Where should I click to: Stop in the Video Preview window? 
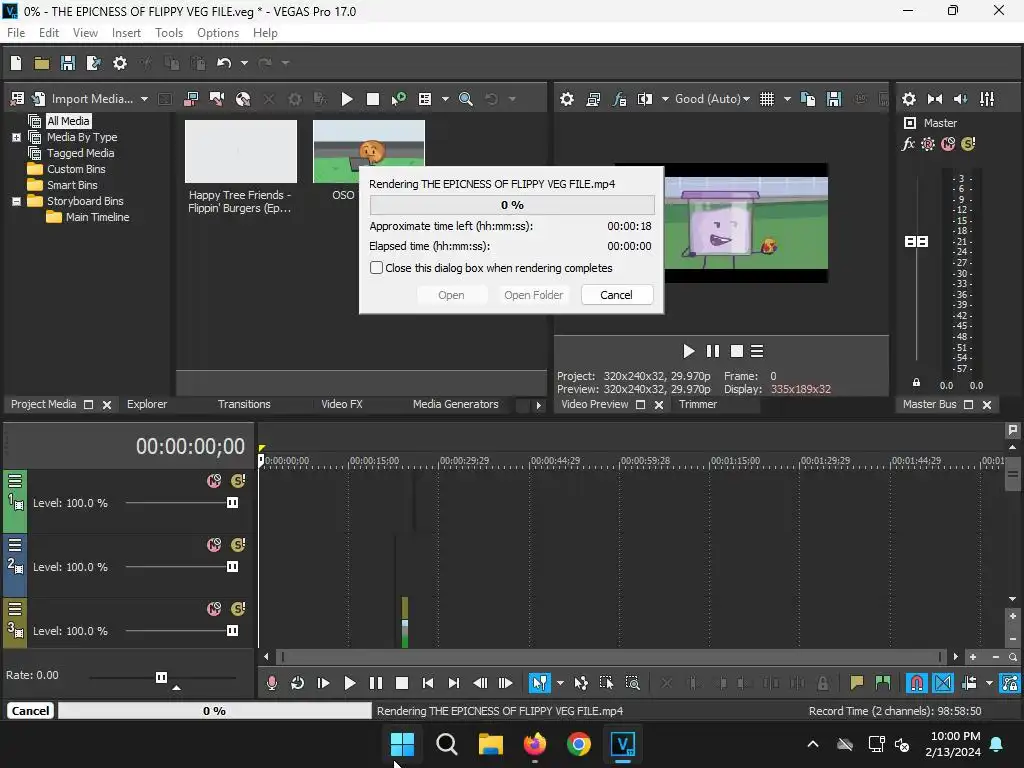point(737,351)
